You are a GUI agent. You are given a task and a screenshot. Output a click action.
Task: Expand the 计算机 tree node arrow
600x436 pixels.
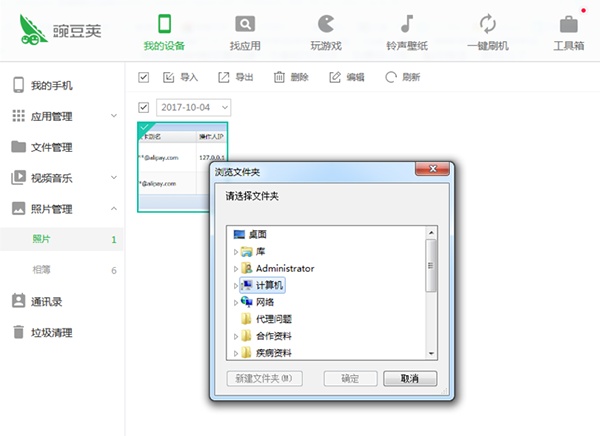(236, 286)
